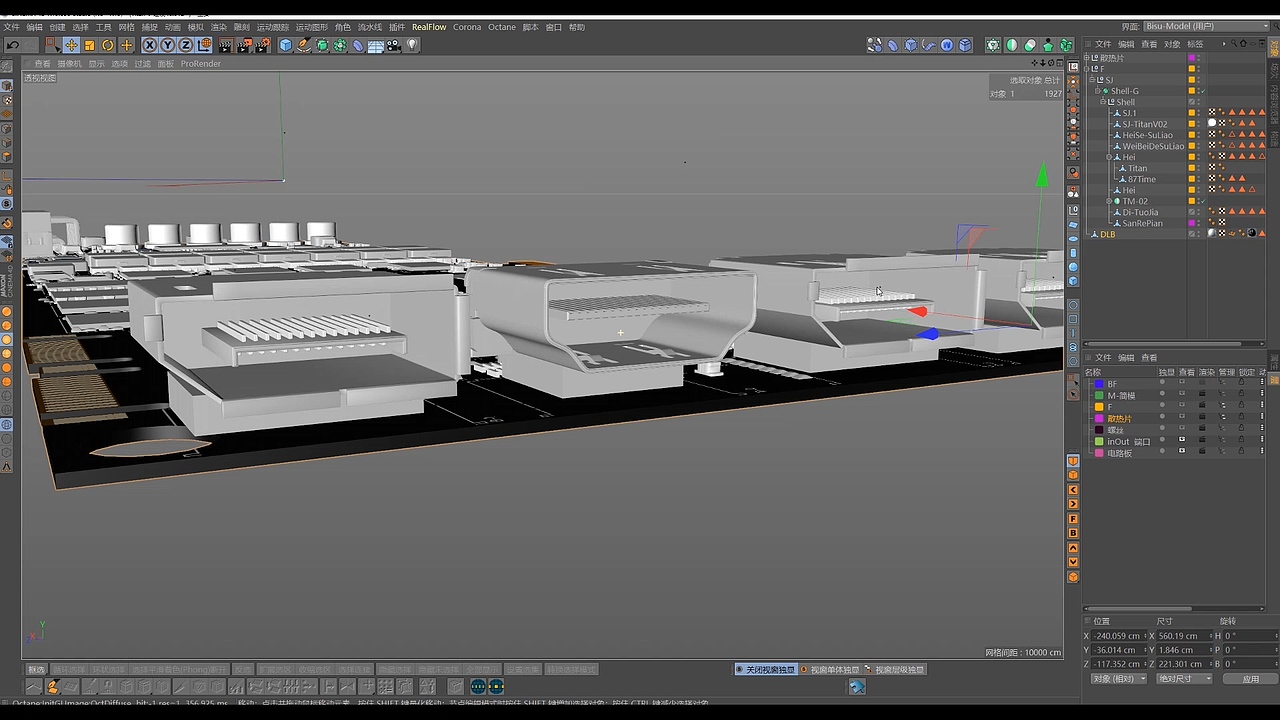This screenshot has height=720, width=1280.
Task: Open the ProRender viewport menu
Action: click(201, 64)
